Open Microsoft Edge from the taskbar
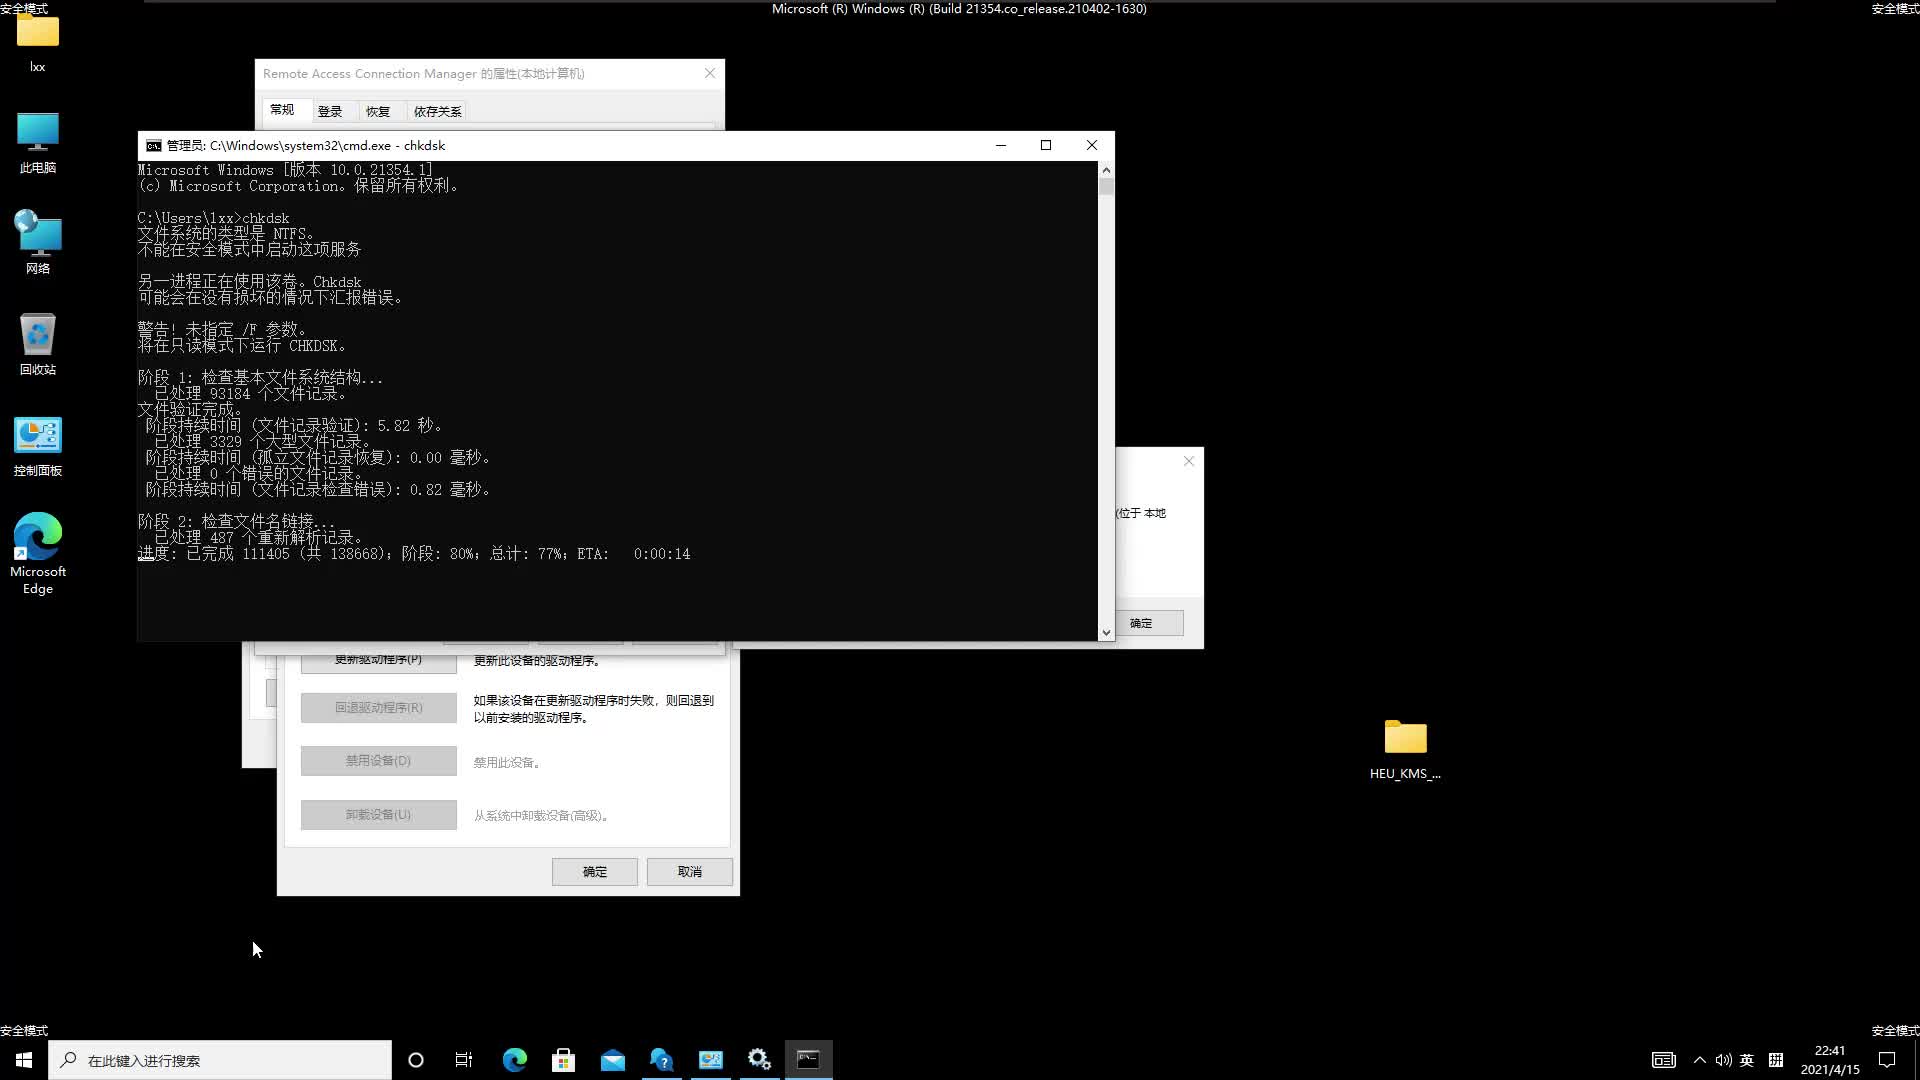 pos(514,1059)
